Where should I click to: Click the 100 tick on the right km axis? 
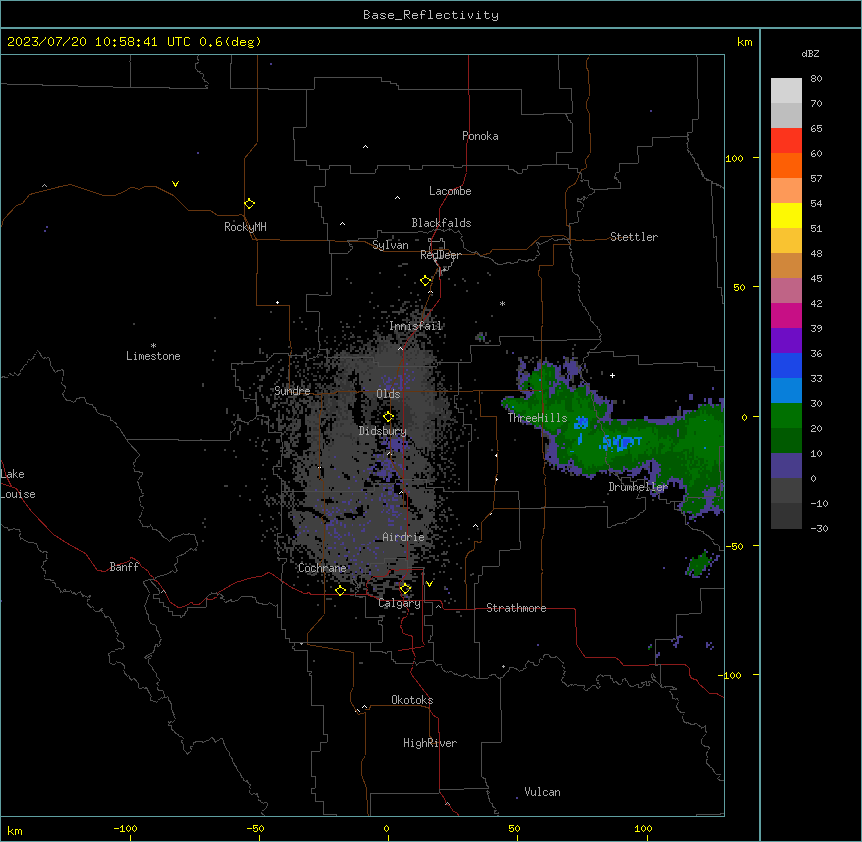(x=734, y=158)
